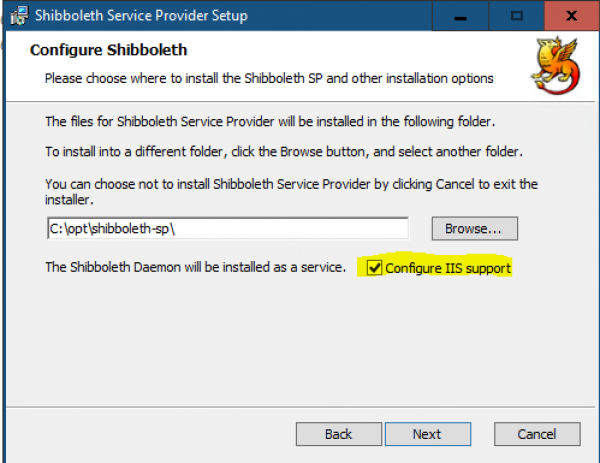The height and width of the screenshot is (463, 600).
Task: Click the 'Please choose where to install' subtitle
Action: (x=269, y=78)
